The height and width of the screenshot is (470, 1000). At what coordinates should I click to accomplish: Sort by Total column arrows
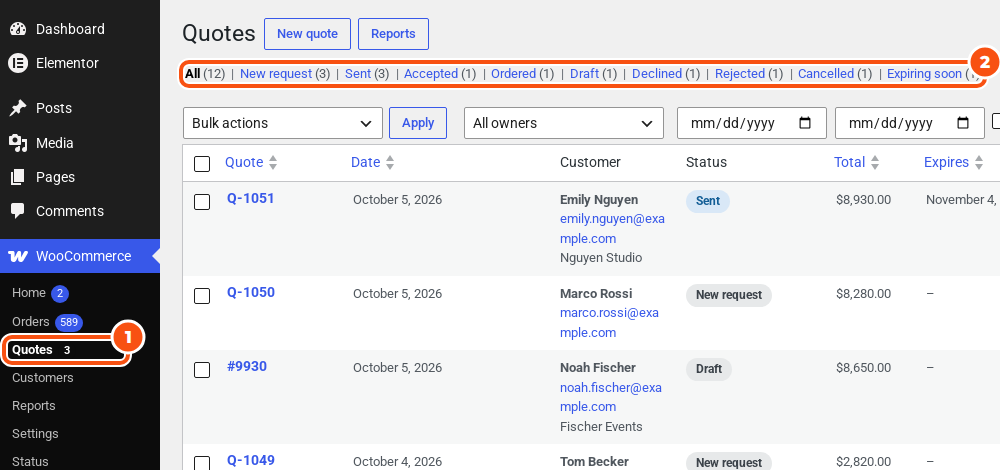[x=875, y=163]
